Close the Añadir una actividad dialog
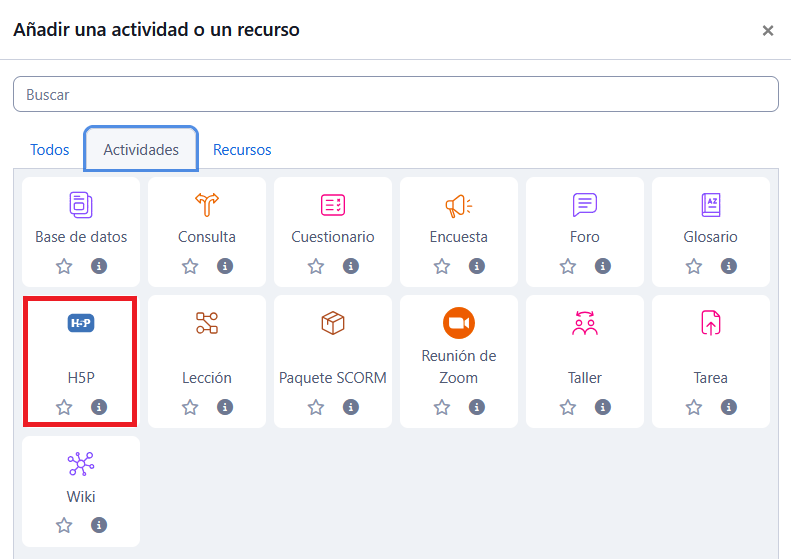 pyautogui.click(x=768, y=31)
